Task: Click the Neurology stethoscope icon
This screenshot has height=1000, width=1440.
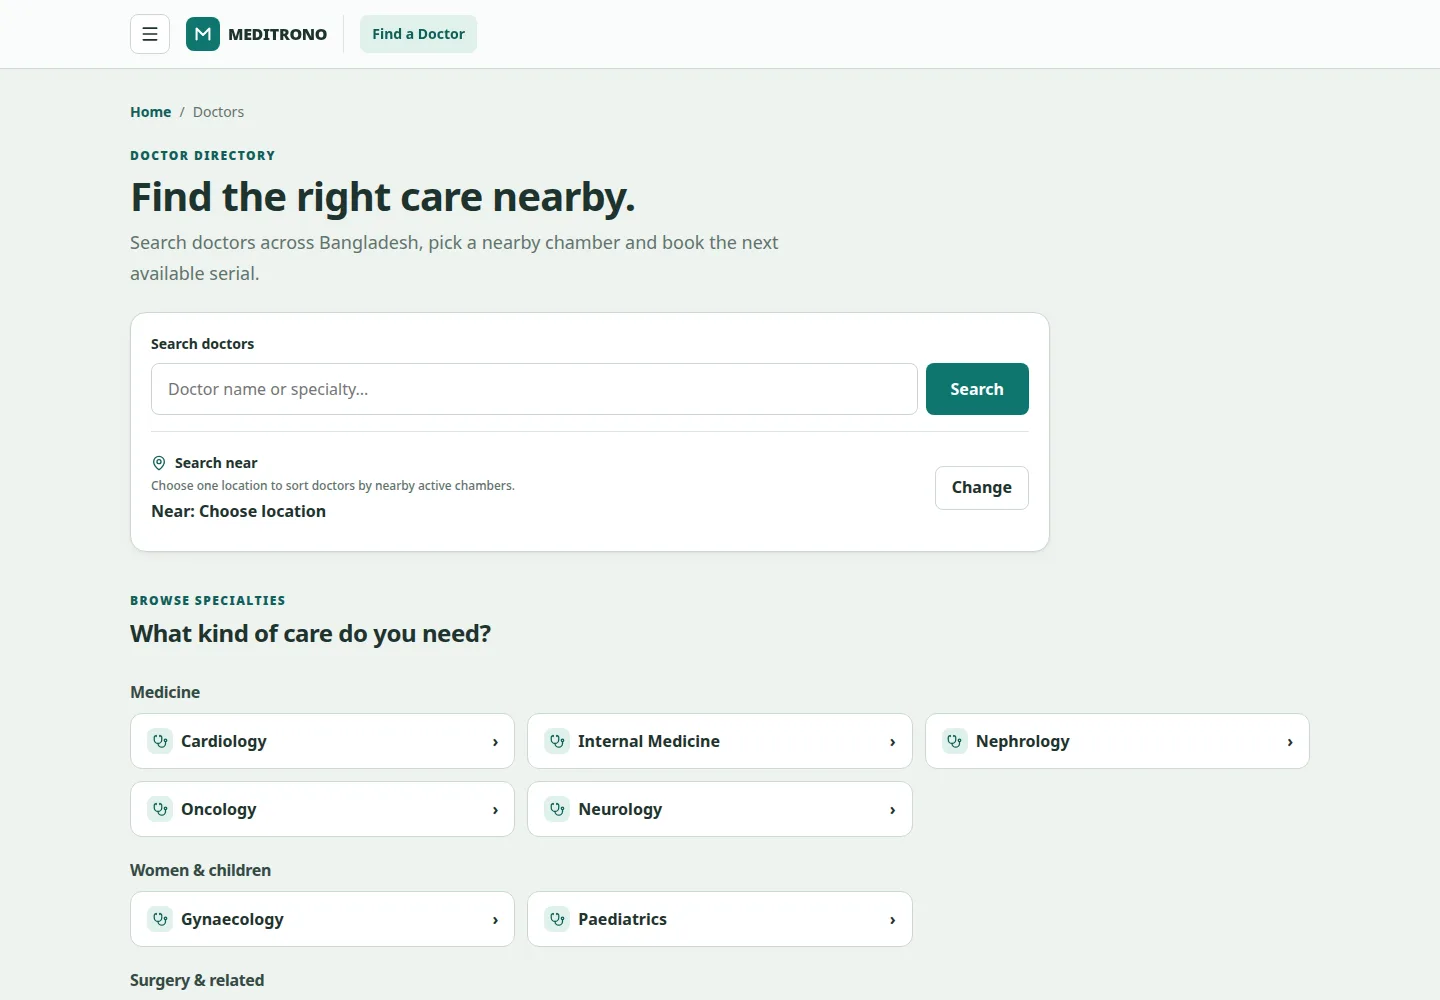Action: [x=557, y=809]
